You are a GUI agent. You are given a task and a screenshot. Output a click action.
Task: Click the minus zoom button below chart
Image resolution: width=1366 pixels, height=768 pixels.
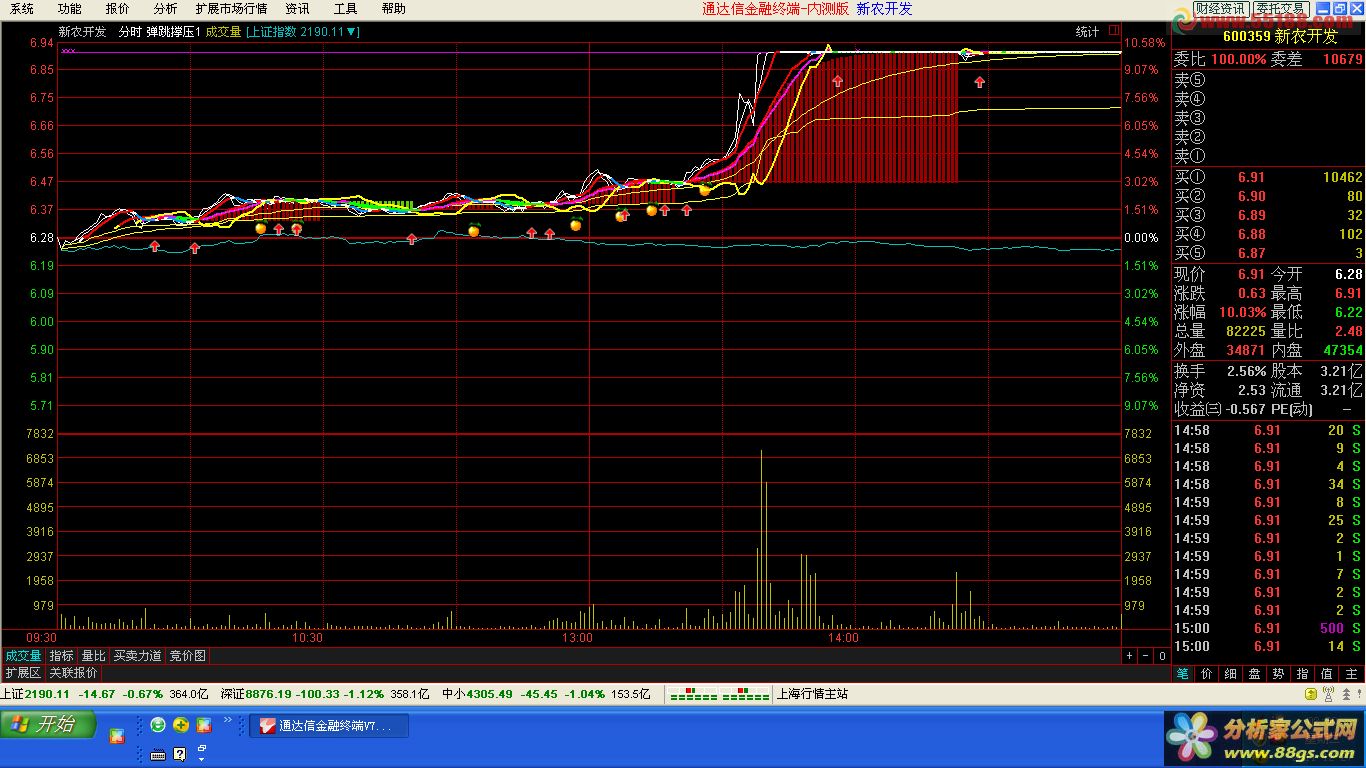[1145, 656]
